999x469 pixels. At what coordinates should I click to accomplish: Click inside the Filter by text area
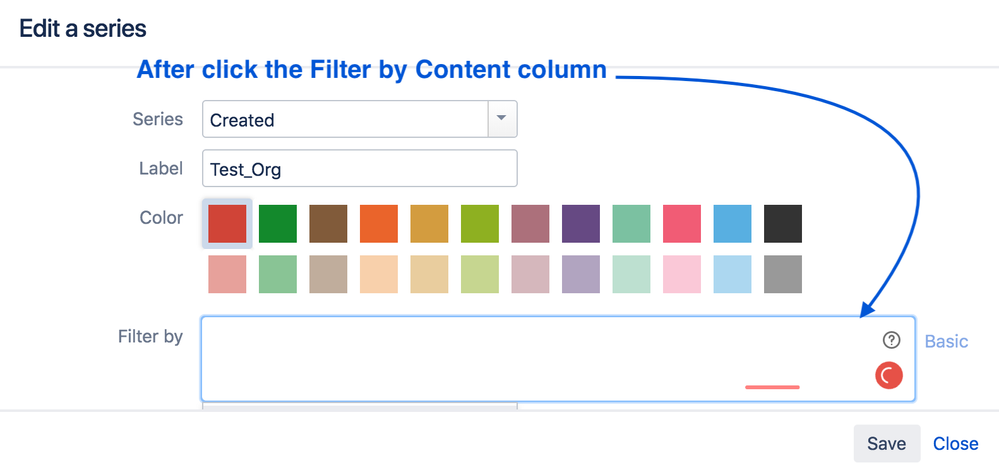[558, 359]
